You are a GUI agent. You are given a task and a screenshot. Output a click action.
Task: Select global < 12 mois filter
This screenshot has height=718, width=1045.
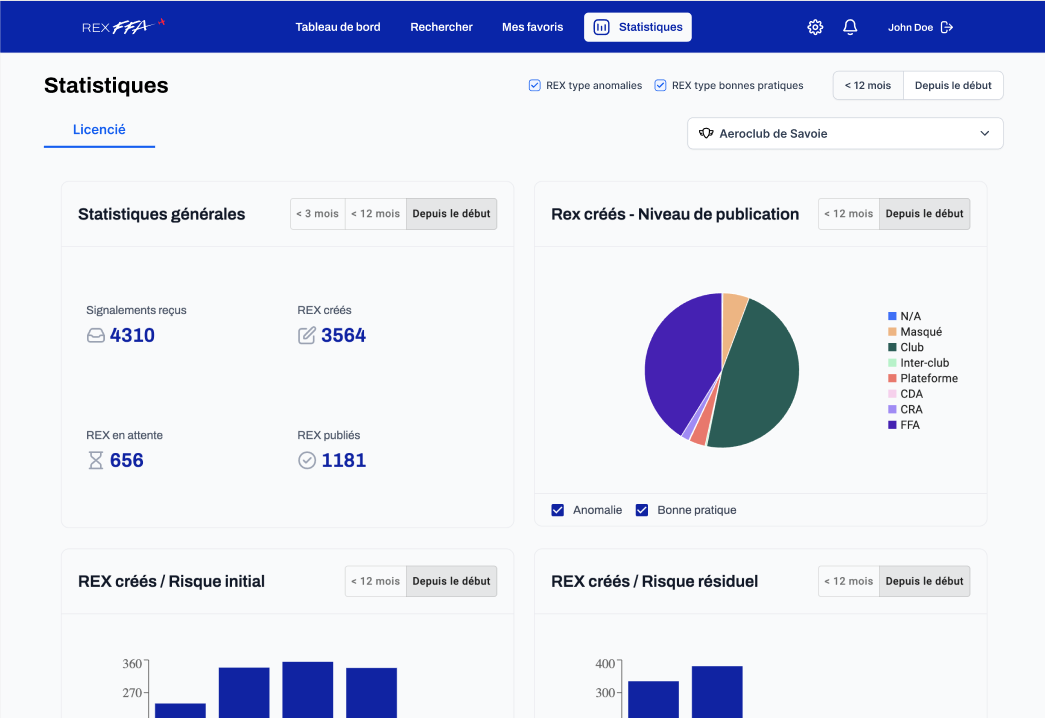click(x=868, y=85)
